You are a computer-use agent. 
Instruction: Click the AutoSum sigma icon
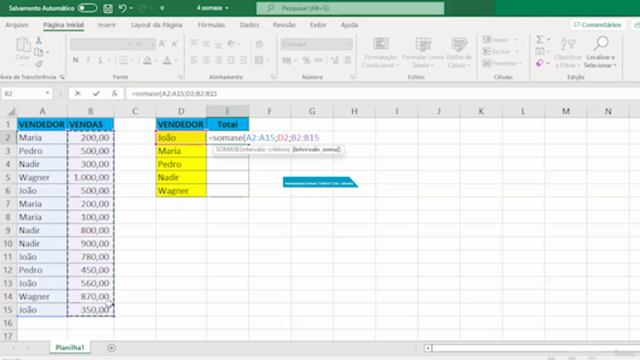pyautogui.click(x=540, y=40)
